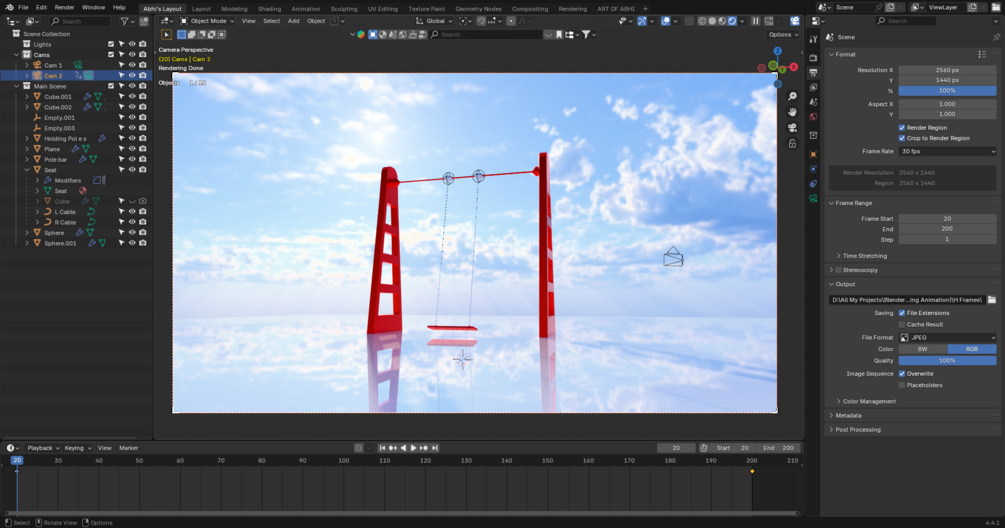Adjust the JPEG Quality slider
This screenshot has height=528, width=1005.
(x=947, y=361)
